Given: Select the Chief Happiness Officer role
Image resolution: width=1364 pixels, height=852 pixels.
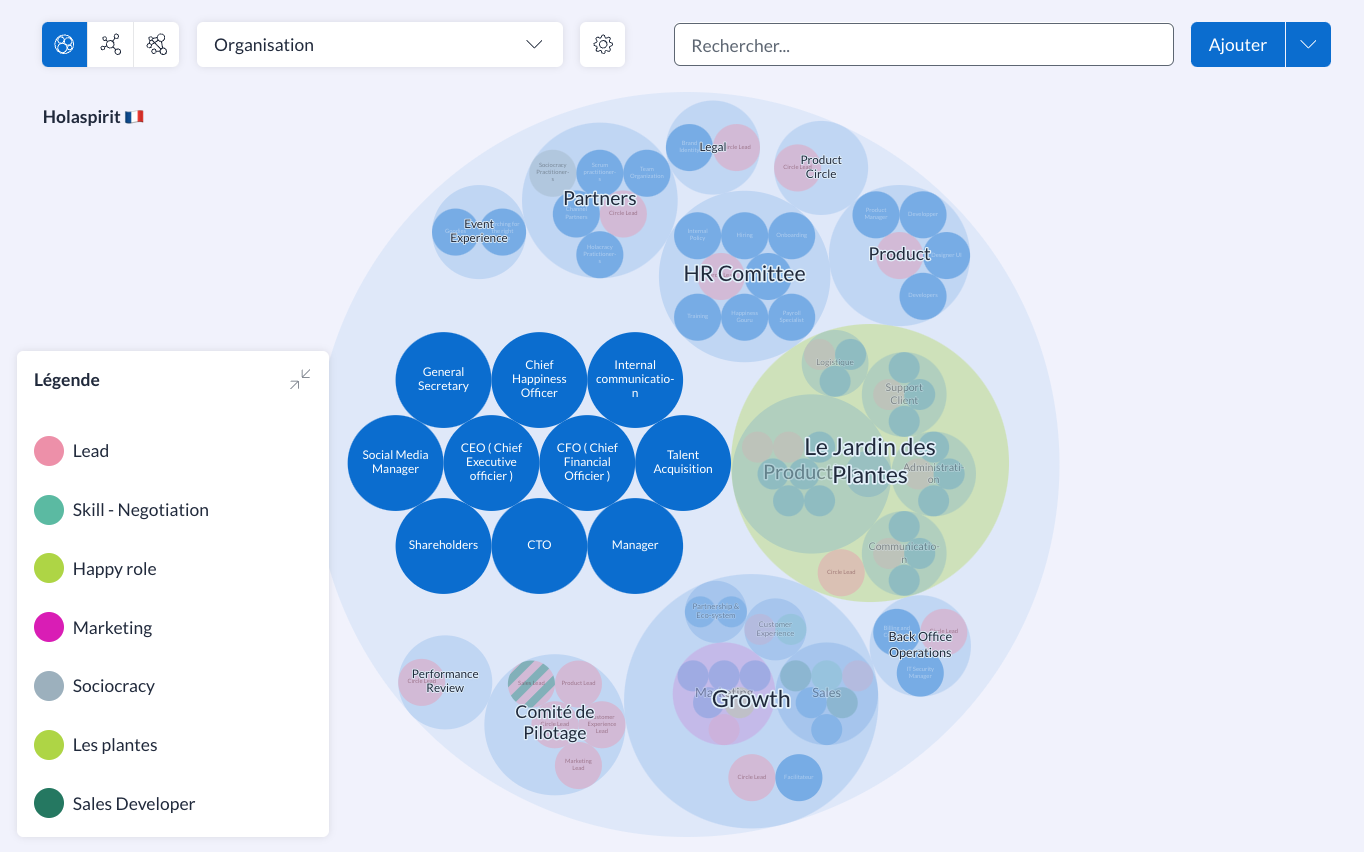Looking at the screenshot, I should [x=539, y=379].
